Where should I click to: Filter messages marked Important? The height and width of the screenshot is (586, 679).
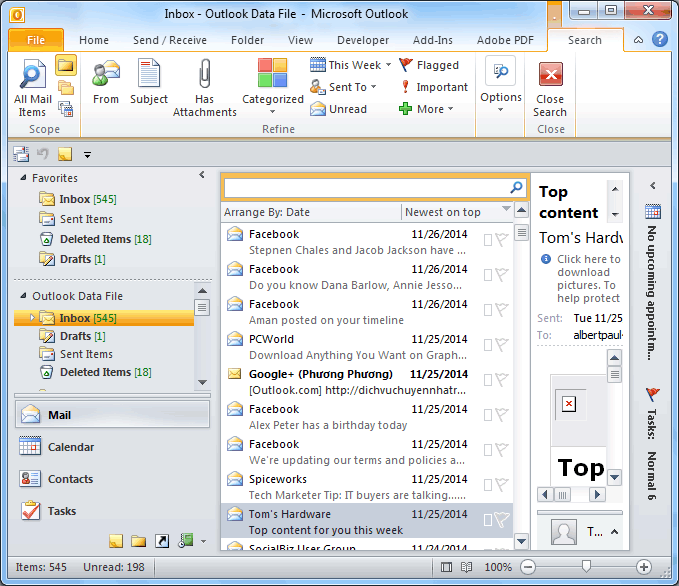pos(434,87)
